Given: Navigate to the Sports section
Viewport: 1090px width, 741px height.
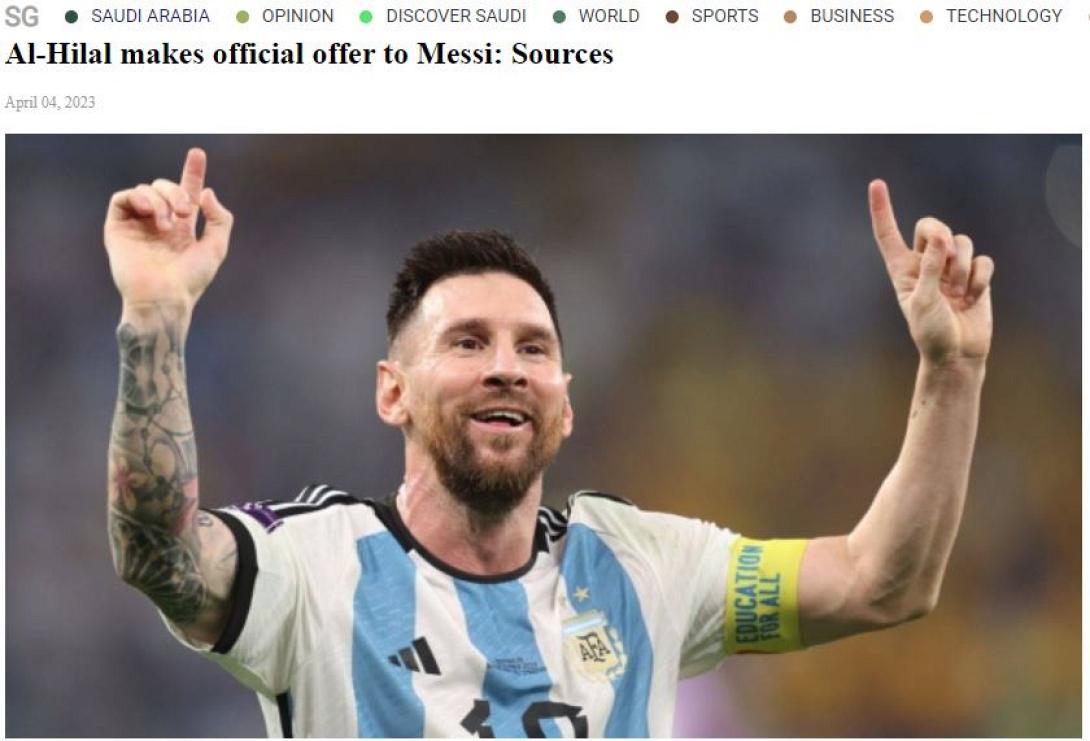Looking at the screenshot, I should point(725,16).
